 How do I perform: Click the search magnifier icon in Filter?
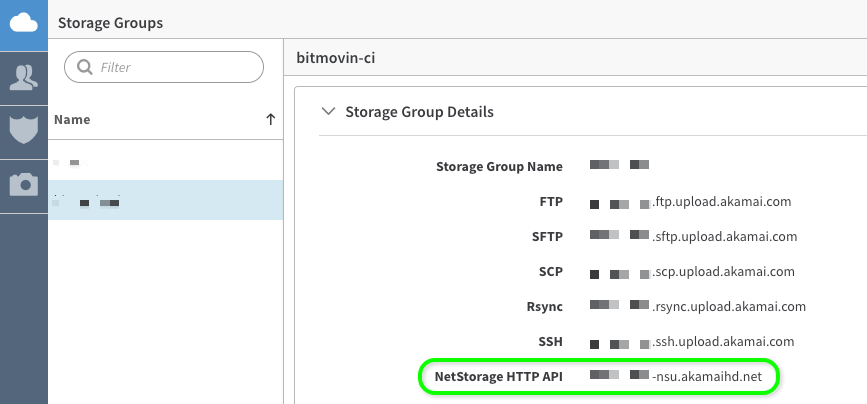pos(82,68)
